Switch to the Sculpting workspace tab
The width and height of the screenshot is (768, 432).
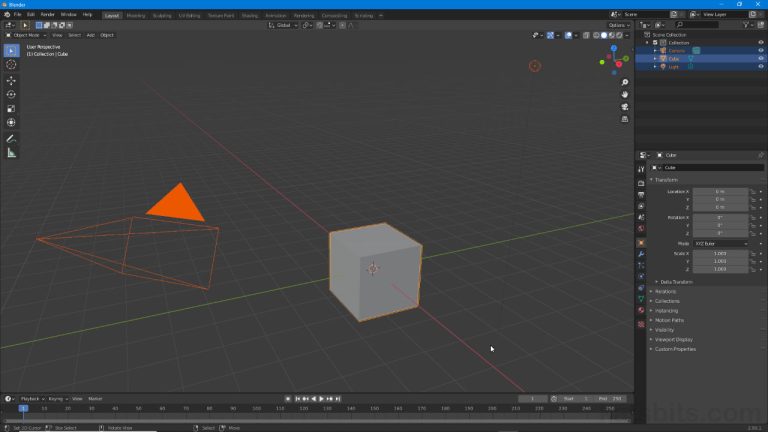pos(162,15)
